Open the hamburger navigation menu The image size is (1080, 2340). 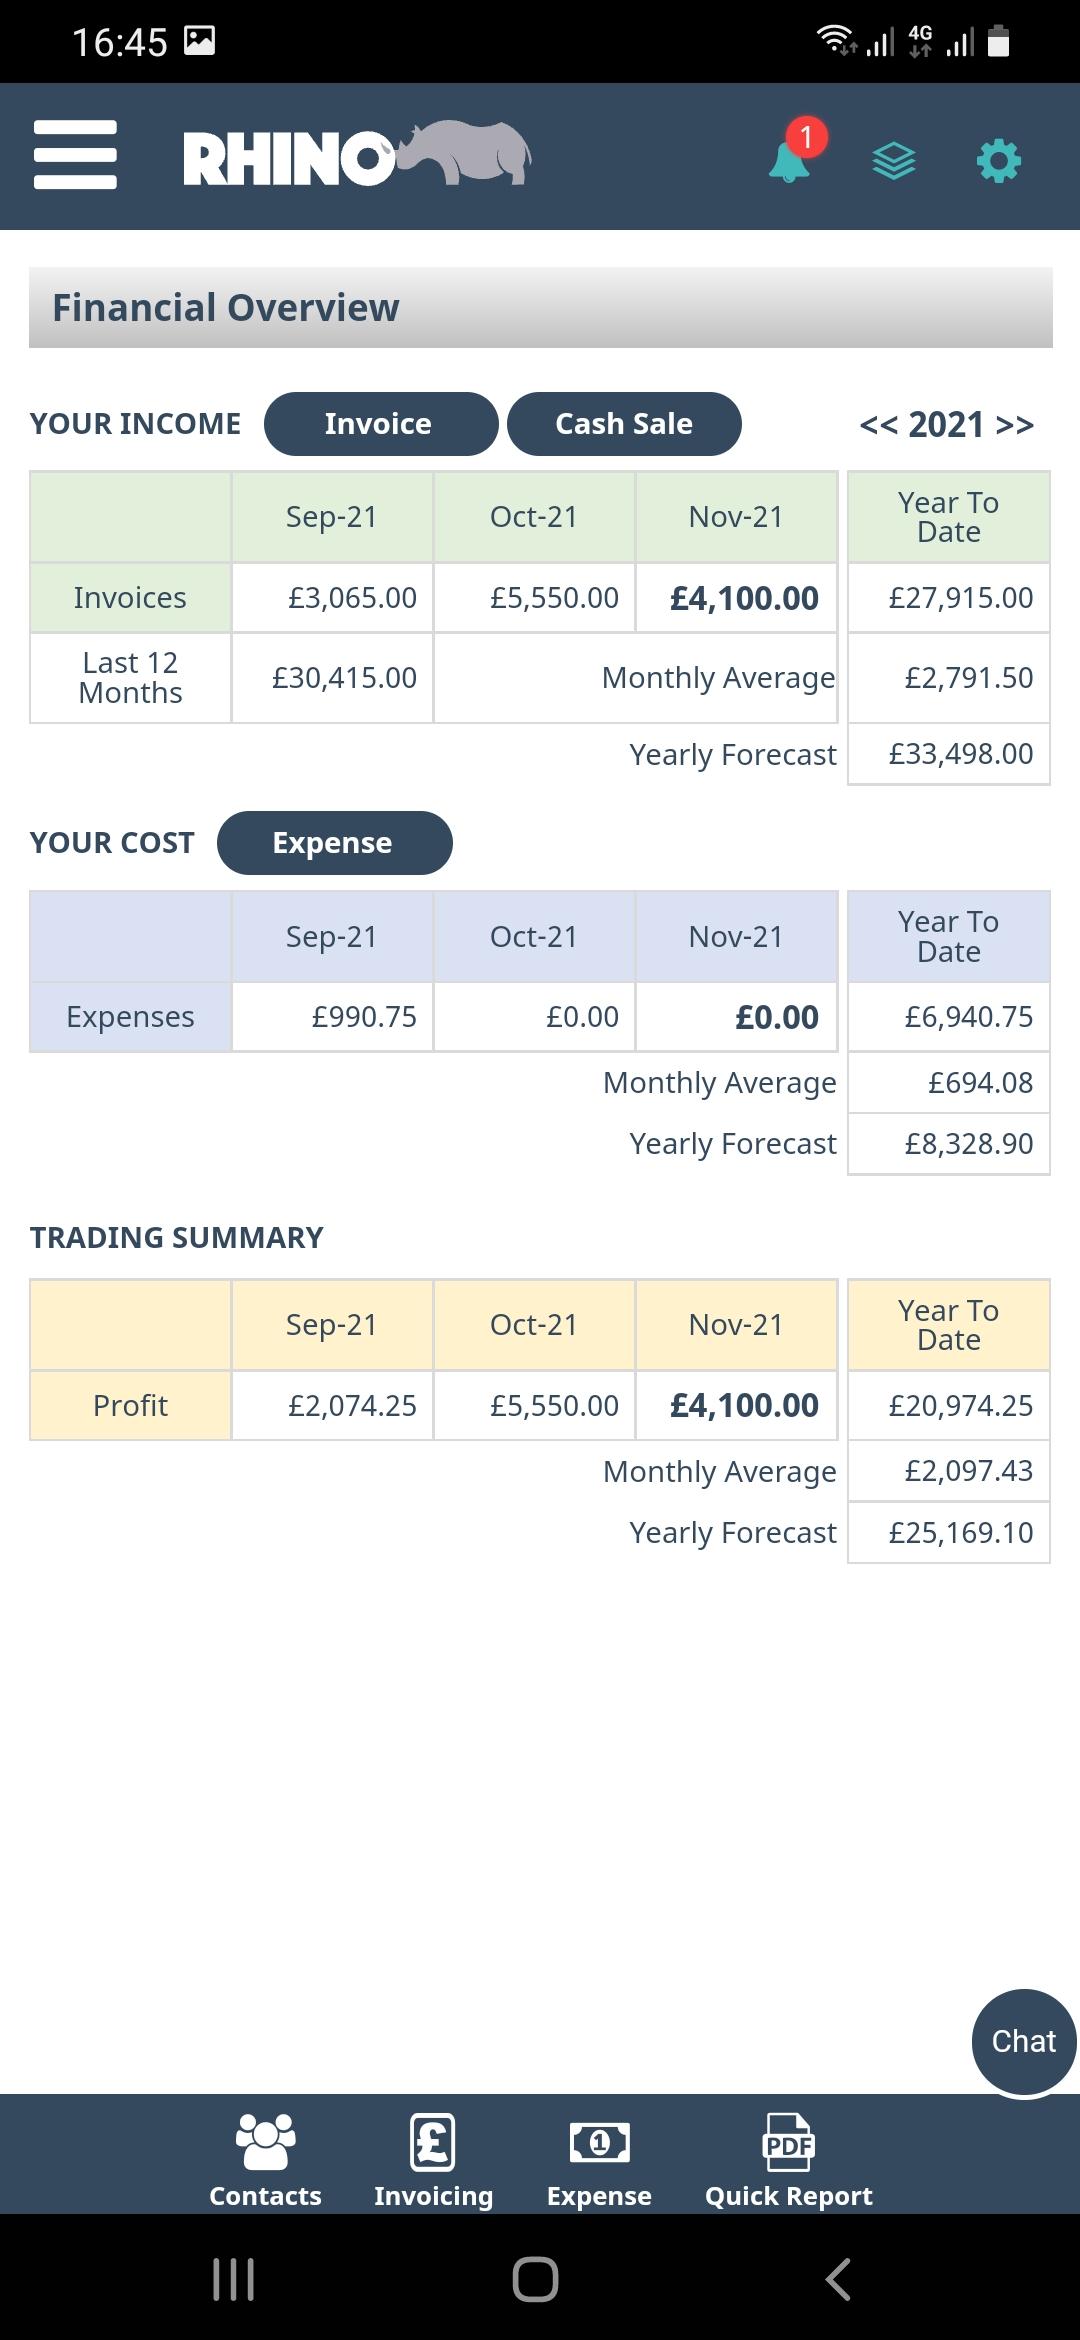click(x=75, y=155)
